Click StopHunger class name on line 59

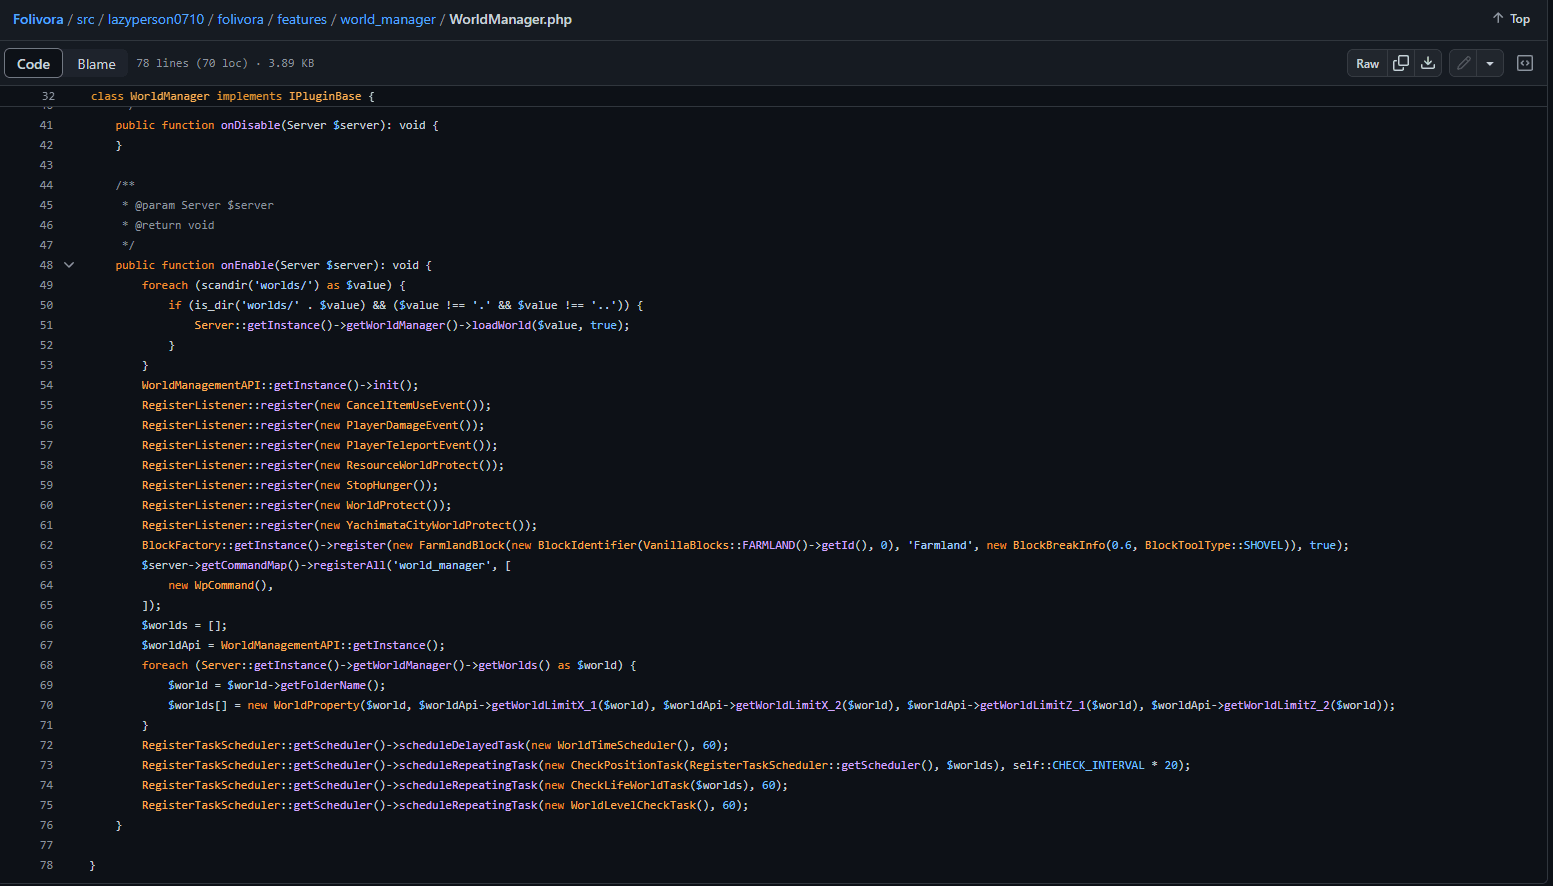click(x=379, y=485)
